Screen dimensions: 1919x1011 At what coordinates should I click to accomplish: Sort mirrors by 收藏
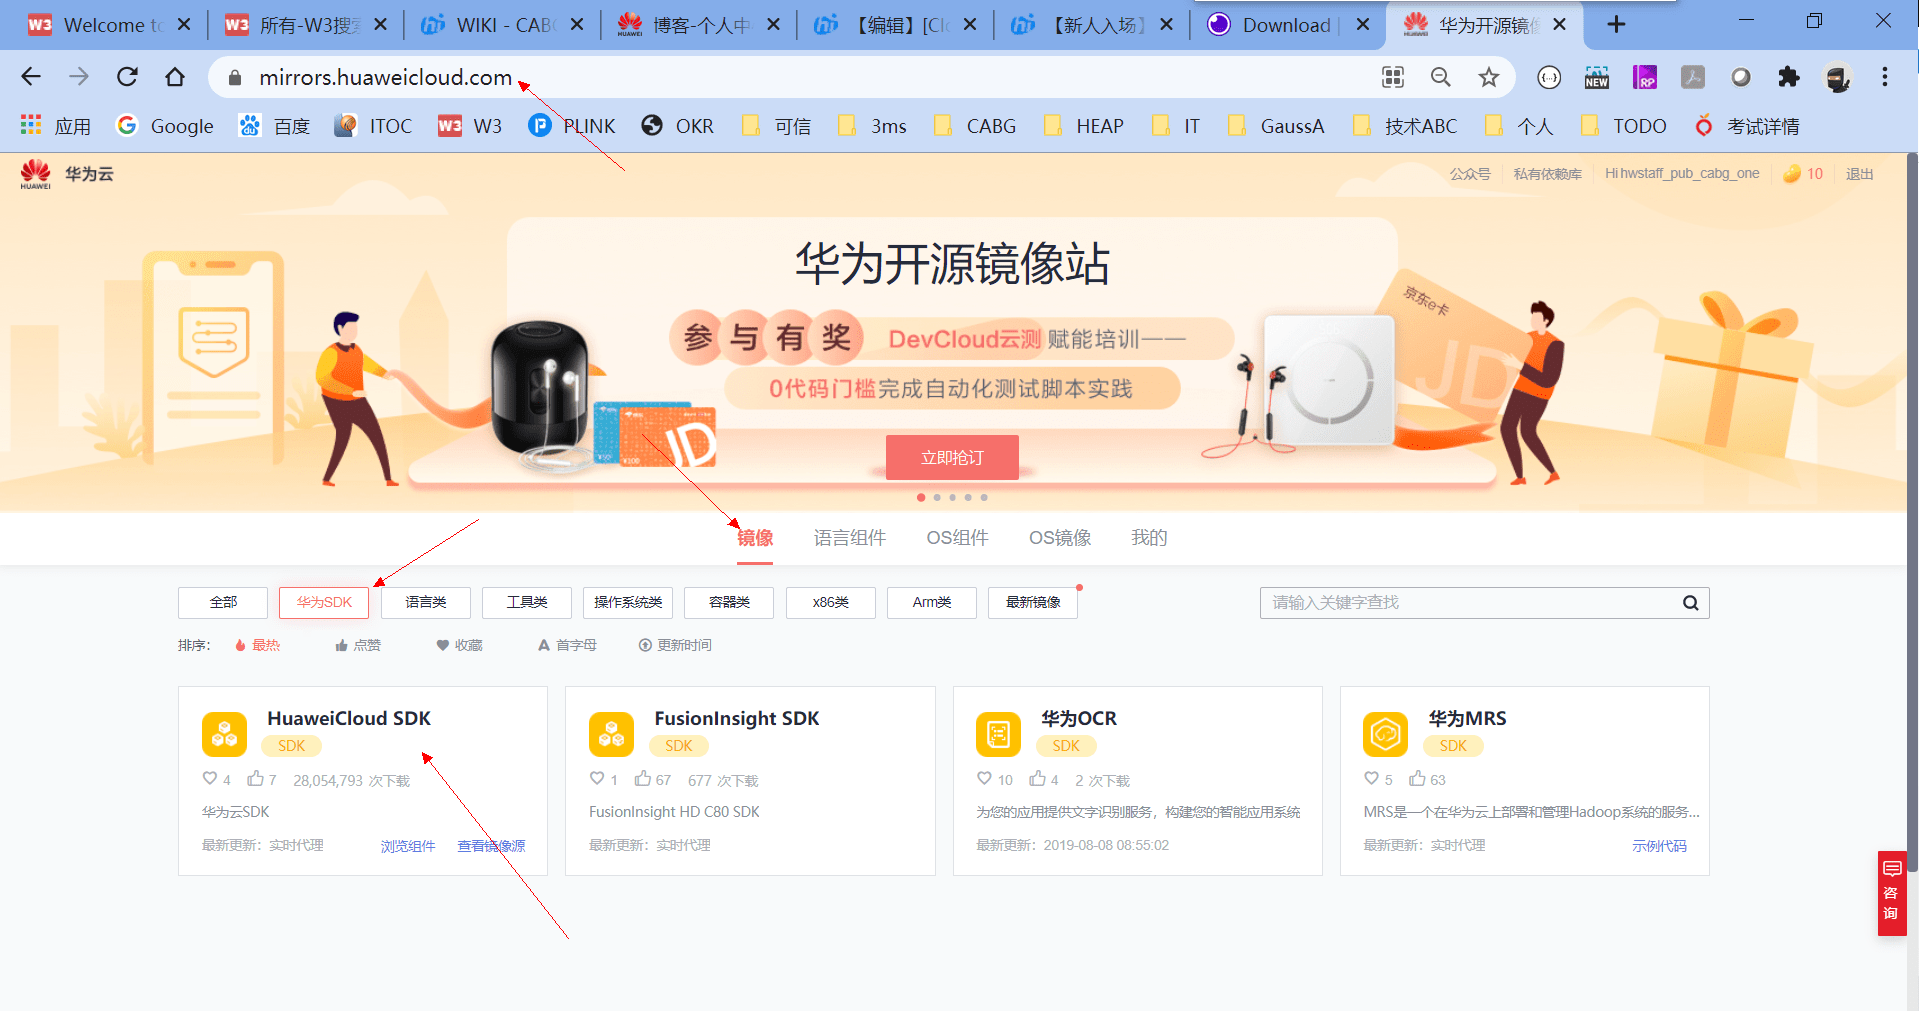[x=460, y=645]
